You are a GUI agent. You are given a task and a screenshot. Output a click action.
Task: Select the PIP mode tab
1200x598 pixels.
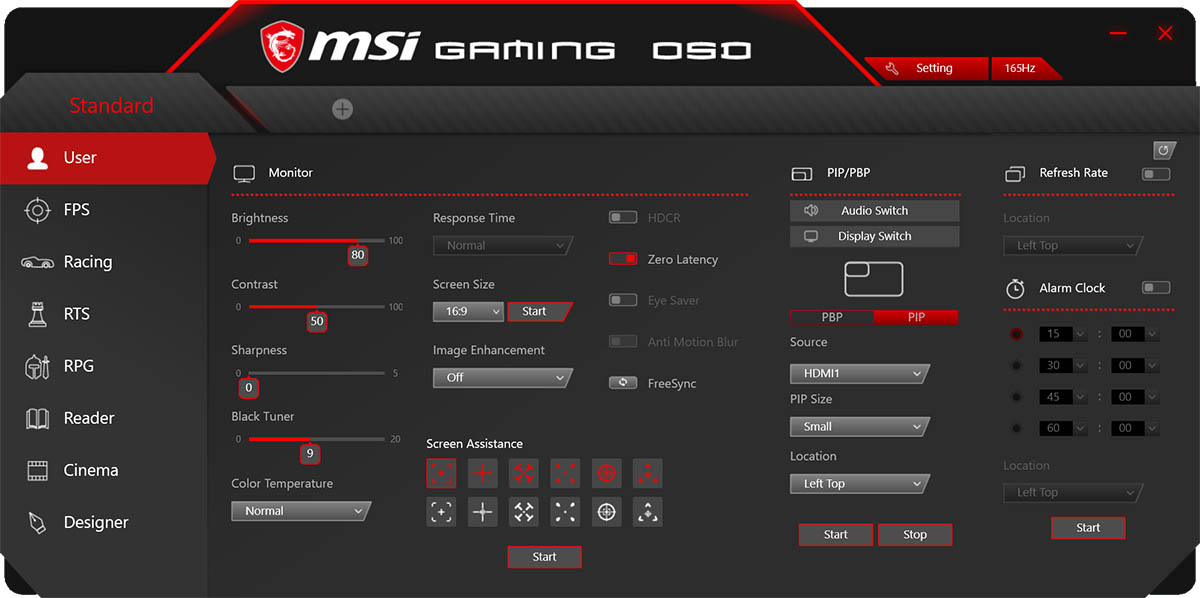coord(916,317)
